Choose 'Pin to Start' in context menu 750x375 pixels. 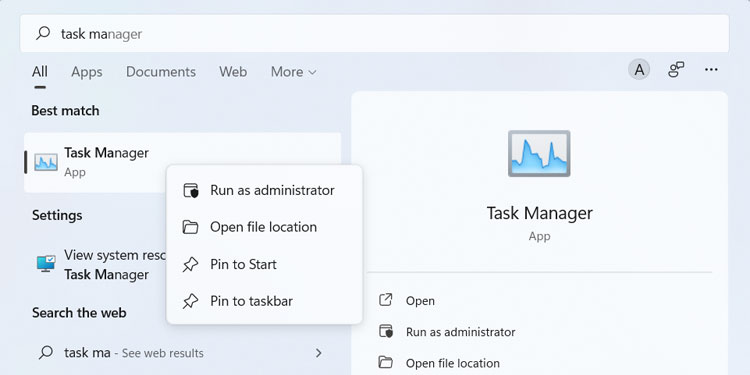point(264,264)
